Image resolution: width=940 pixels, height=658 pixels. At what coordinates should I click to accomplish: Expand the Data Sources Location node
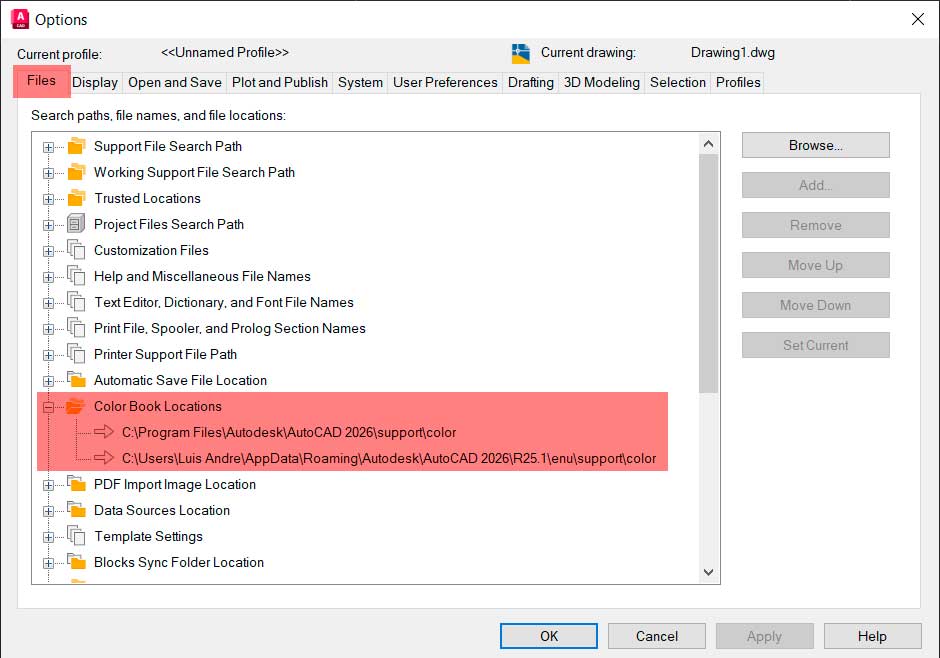49,511
